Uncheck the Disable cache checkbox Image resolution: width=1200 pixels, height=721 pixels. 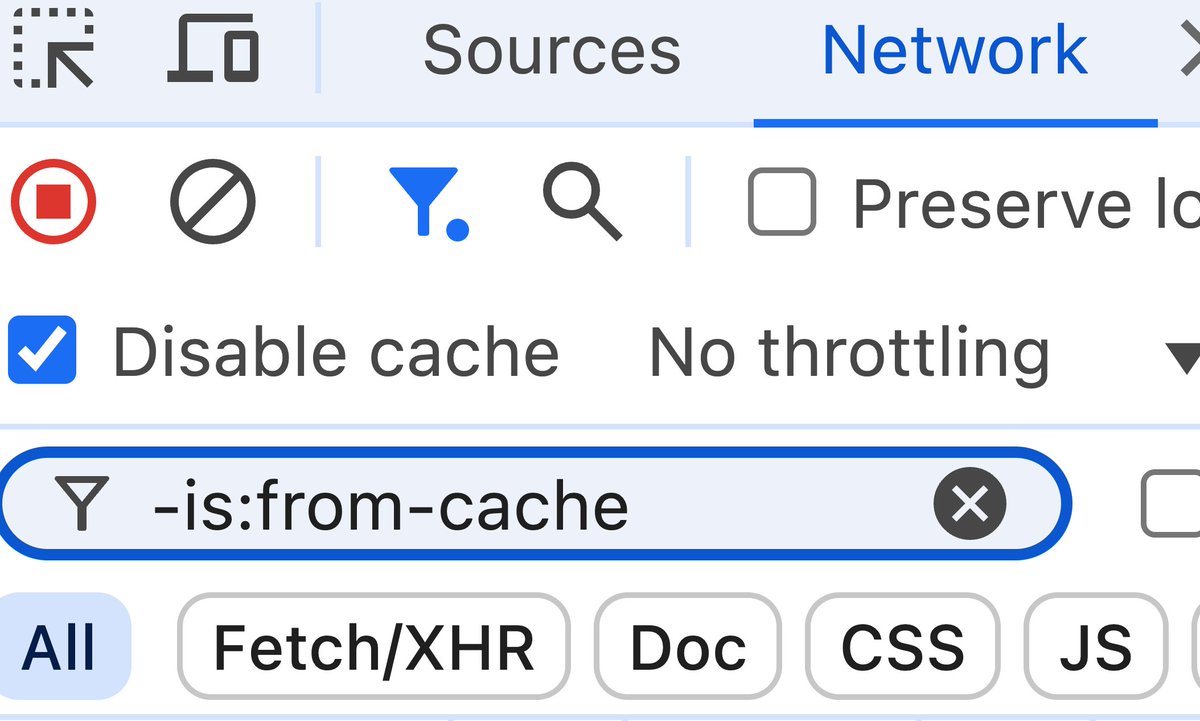click(x=42, y=350)
